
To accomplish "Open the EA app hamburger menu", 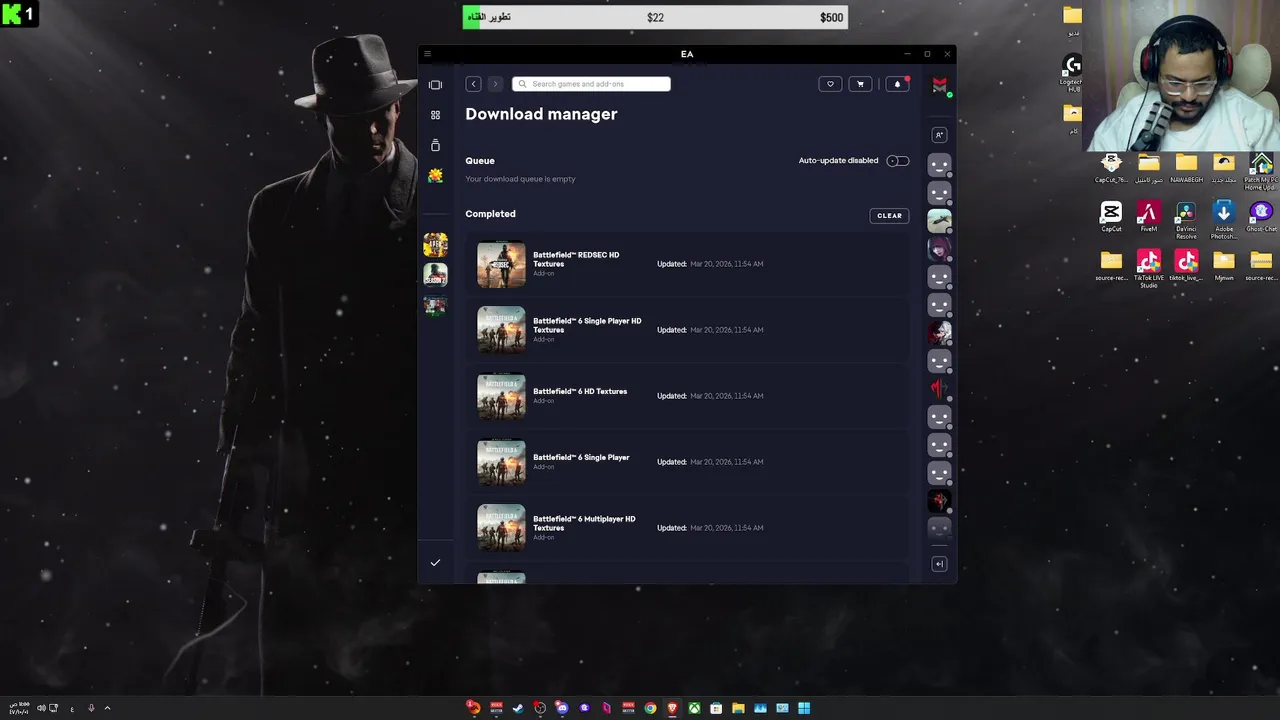I will coord(427,54).
